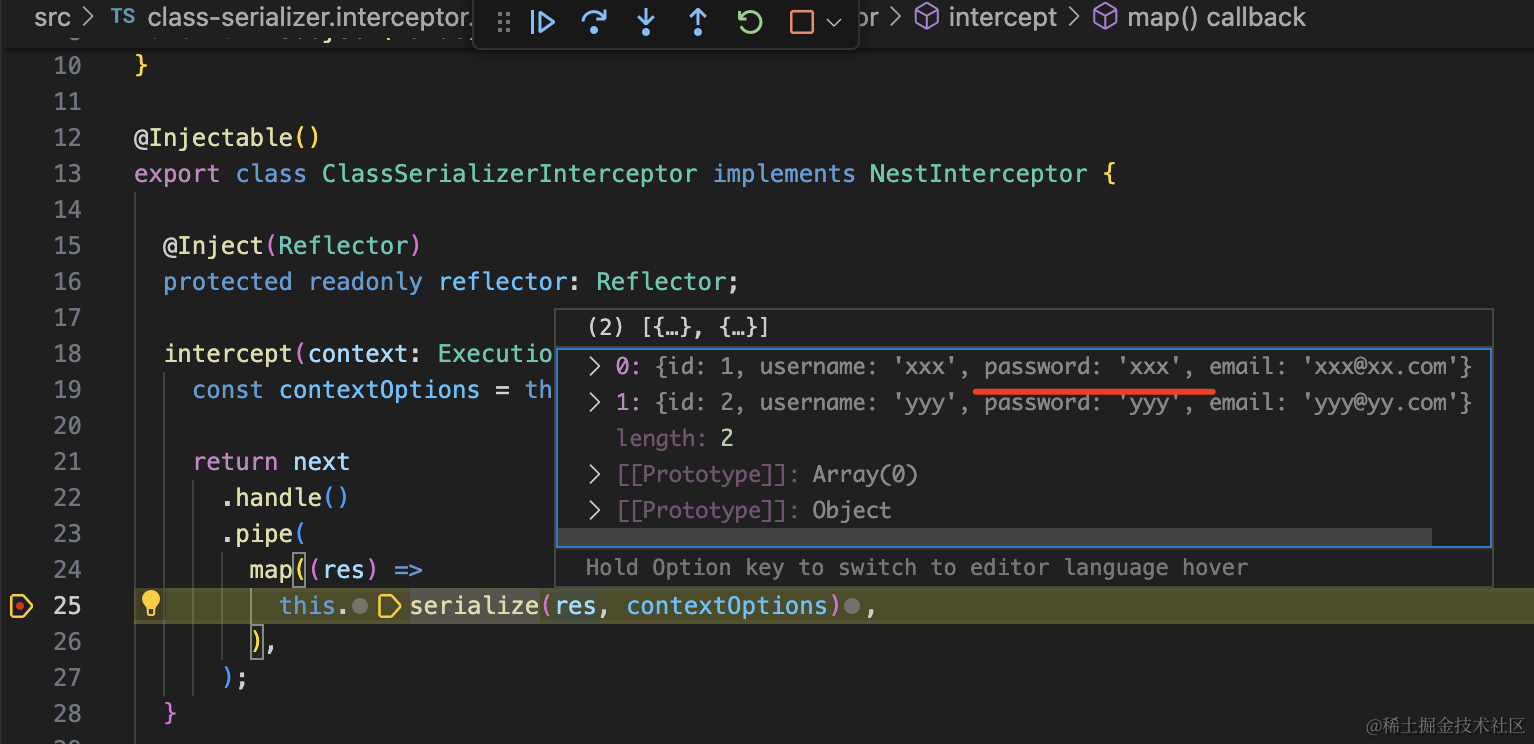Viewport: 1534px width, 744px height.
Task: Toggle the breakpoint on line 25
Action: [x=20, y=606]
